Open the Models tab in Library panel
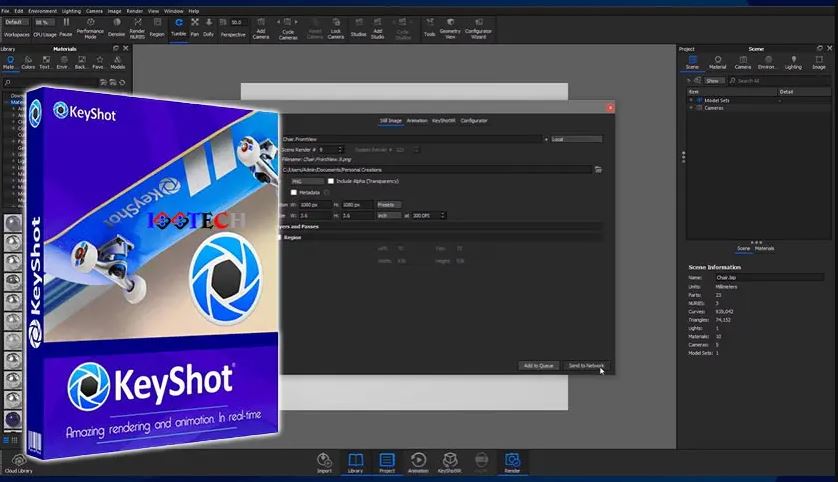The width and height of the screenshot is (838, 482). click(x=118, y=63)
